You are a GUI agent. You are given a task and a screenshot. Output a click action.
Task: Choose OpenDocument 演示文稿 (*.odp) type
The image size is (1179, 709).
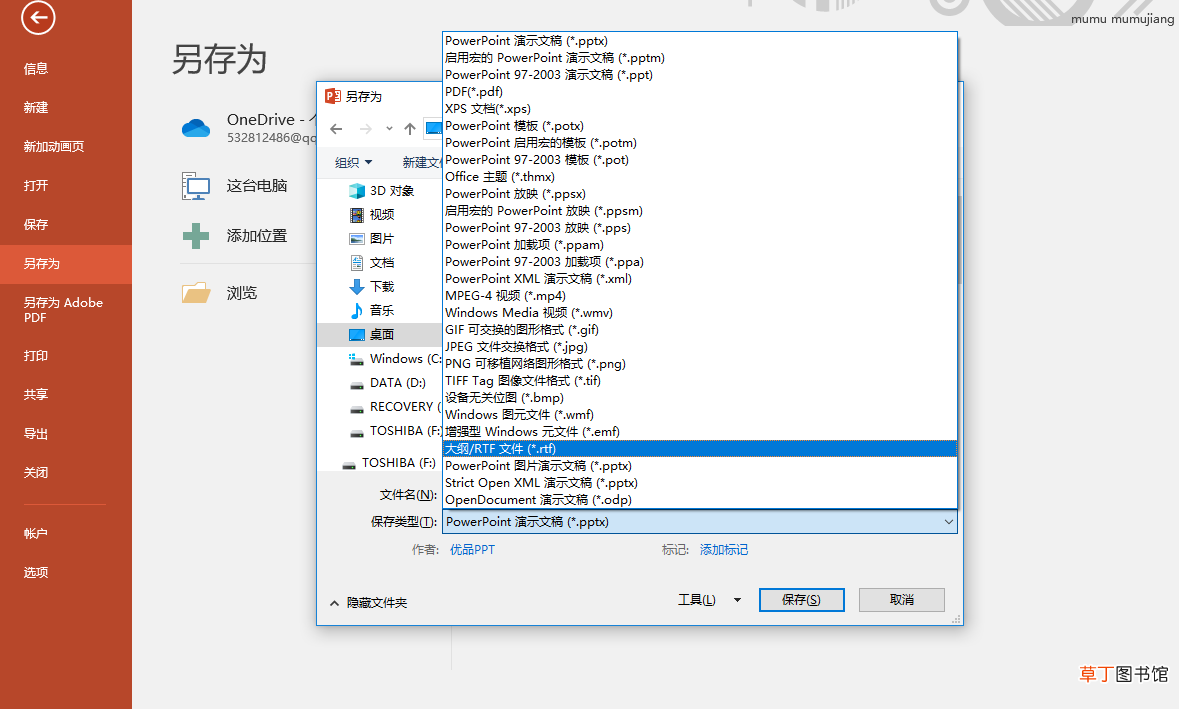click(x=699, y=500)
